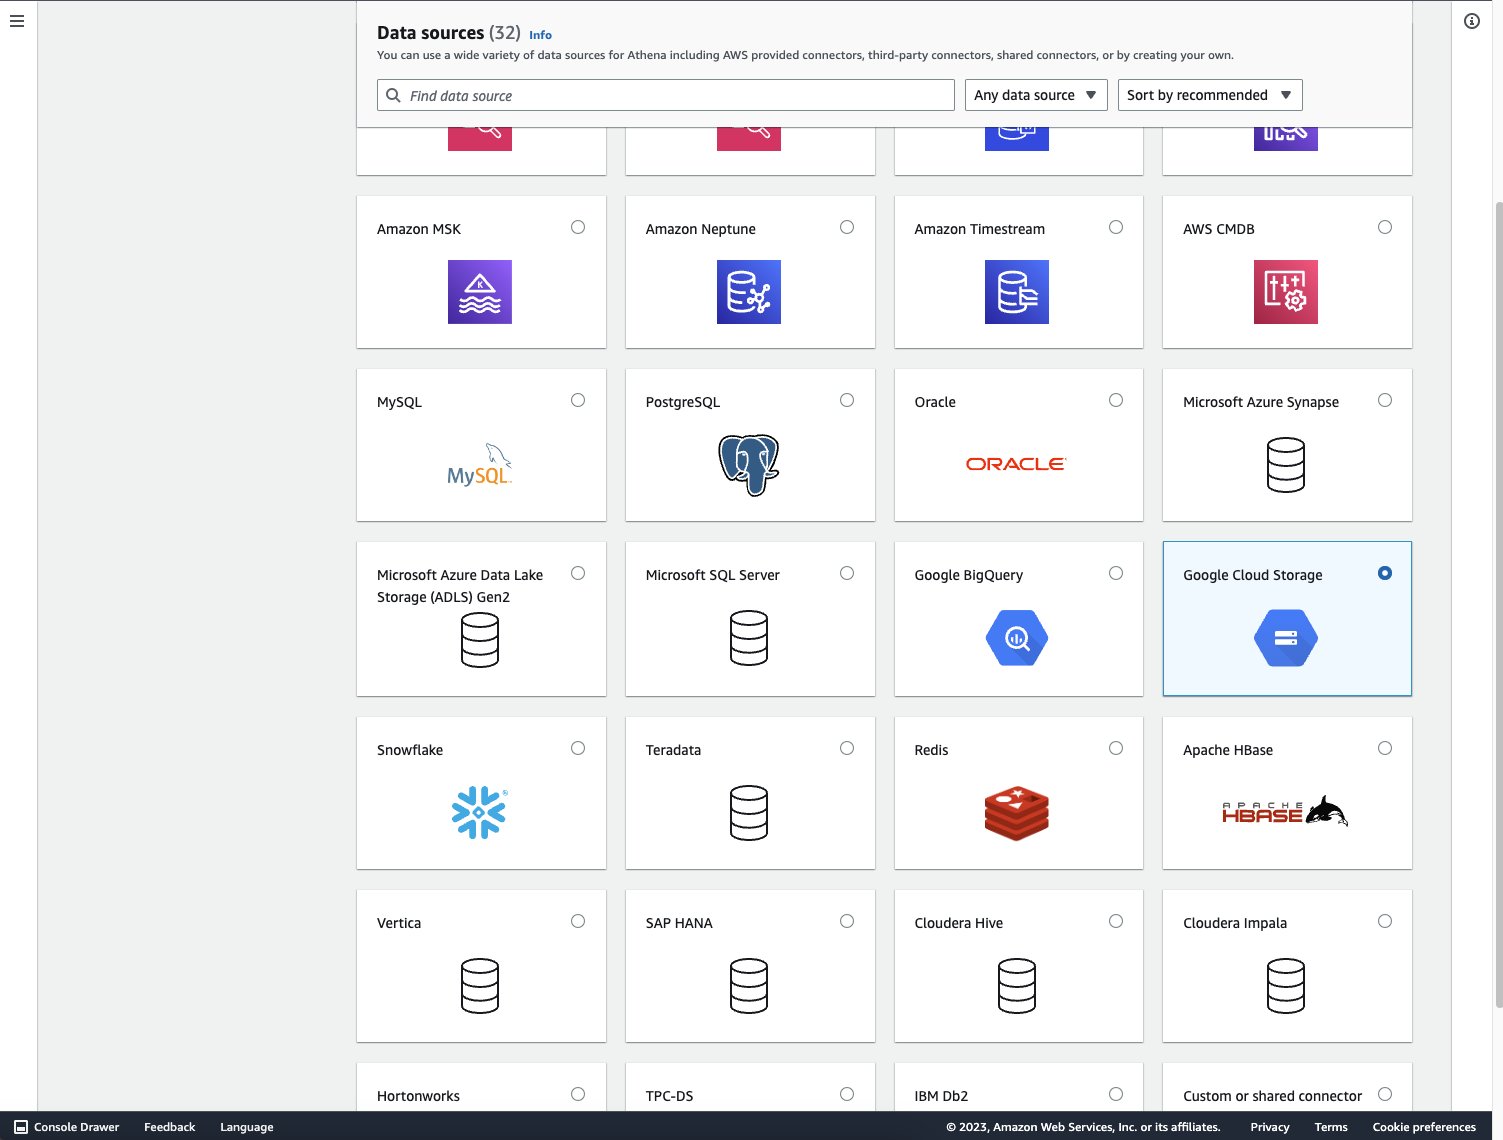Viewport: 1503px width, 1140px height.
Task: Open the Terms link
Action: (x=1330, y=1127)
